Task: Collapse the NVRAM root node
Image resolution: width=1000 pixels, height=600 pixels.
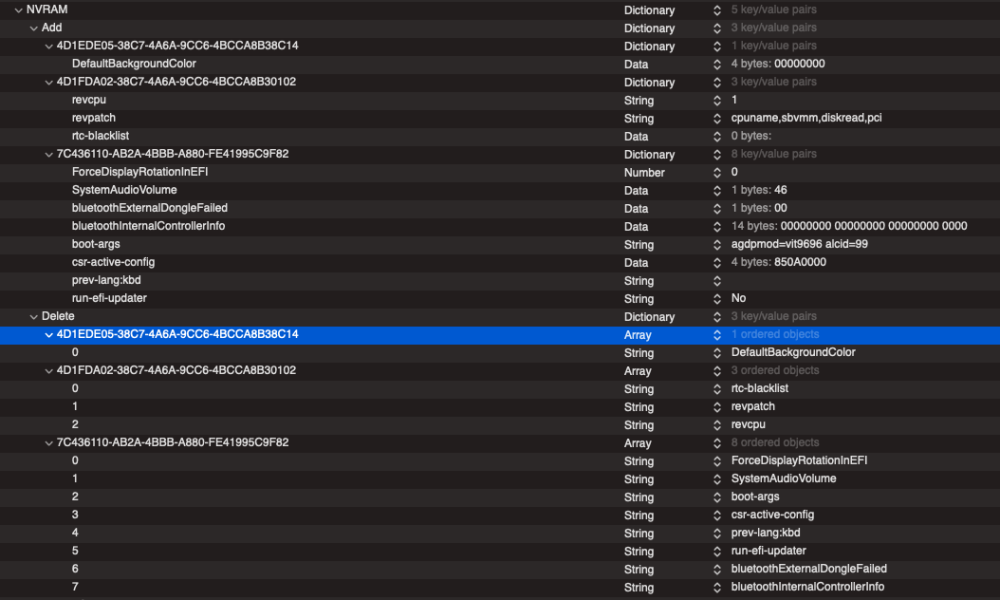Action: tap(18, 10)
